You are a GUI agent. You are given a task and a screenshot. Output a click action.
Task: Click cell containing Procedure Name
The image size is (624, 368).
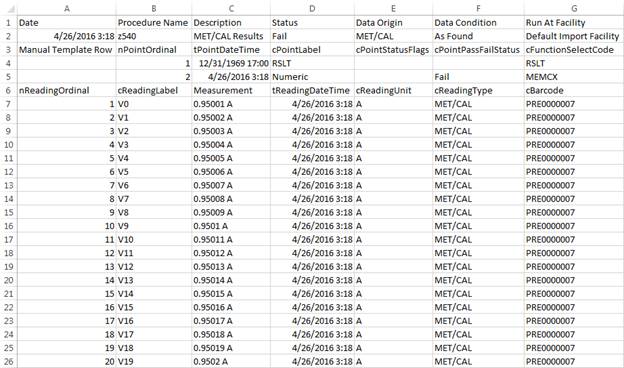pyautogui.click(x=154, y=23)
